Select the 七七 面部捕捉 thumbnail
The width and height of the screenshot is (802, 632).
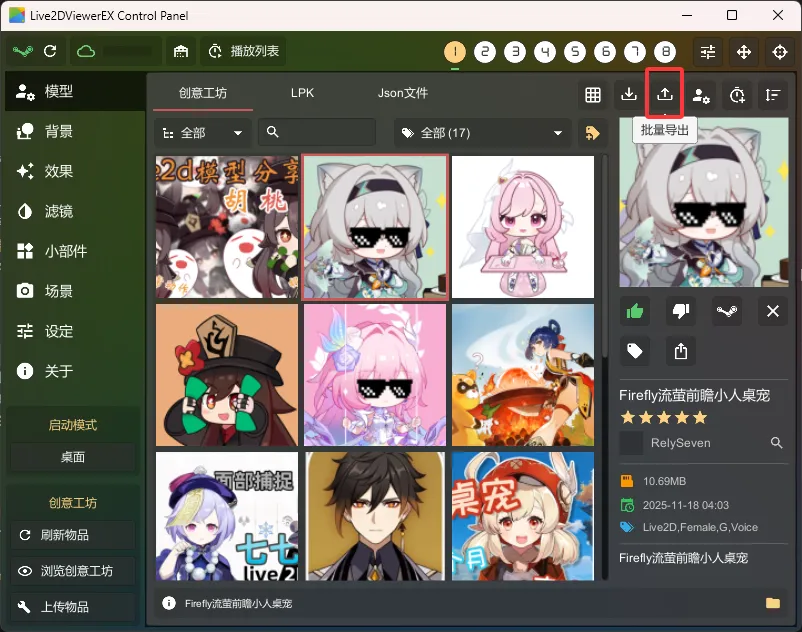(227, 516)
